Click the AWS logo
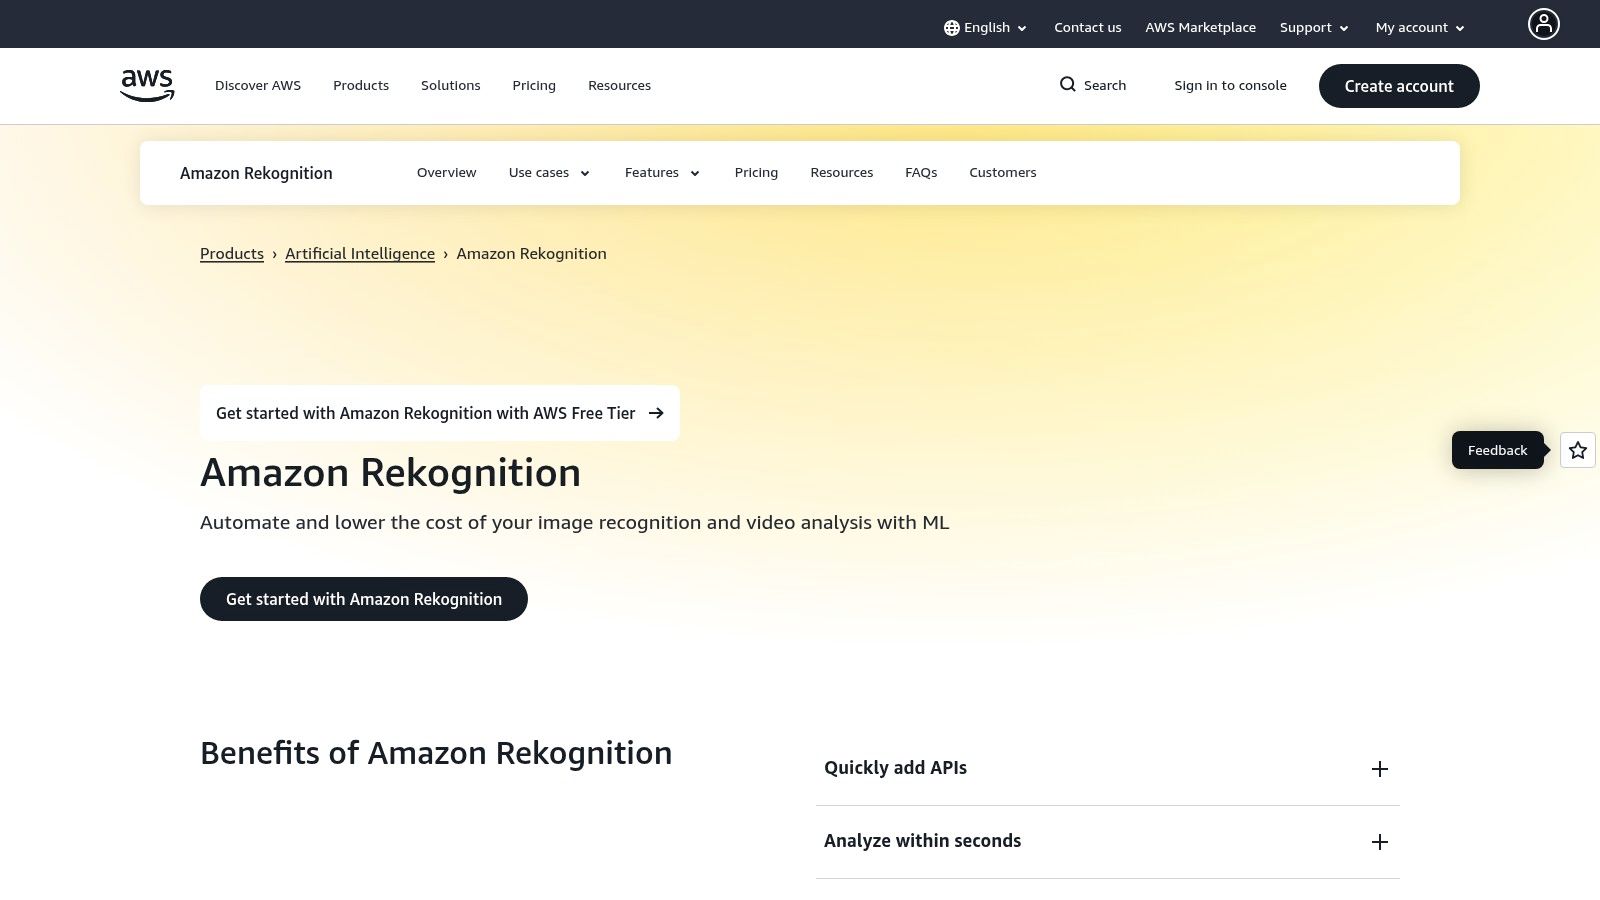Viewport: 1600px width, 900px height. tap(146, 85)
